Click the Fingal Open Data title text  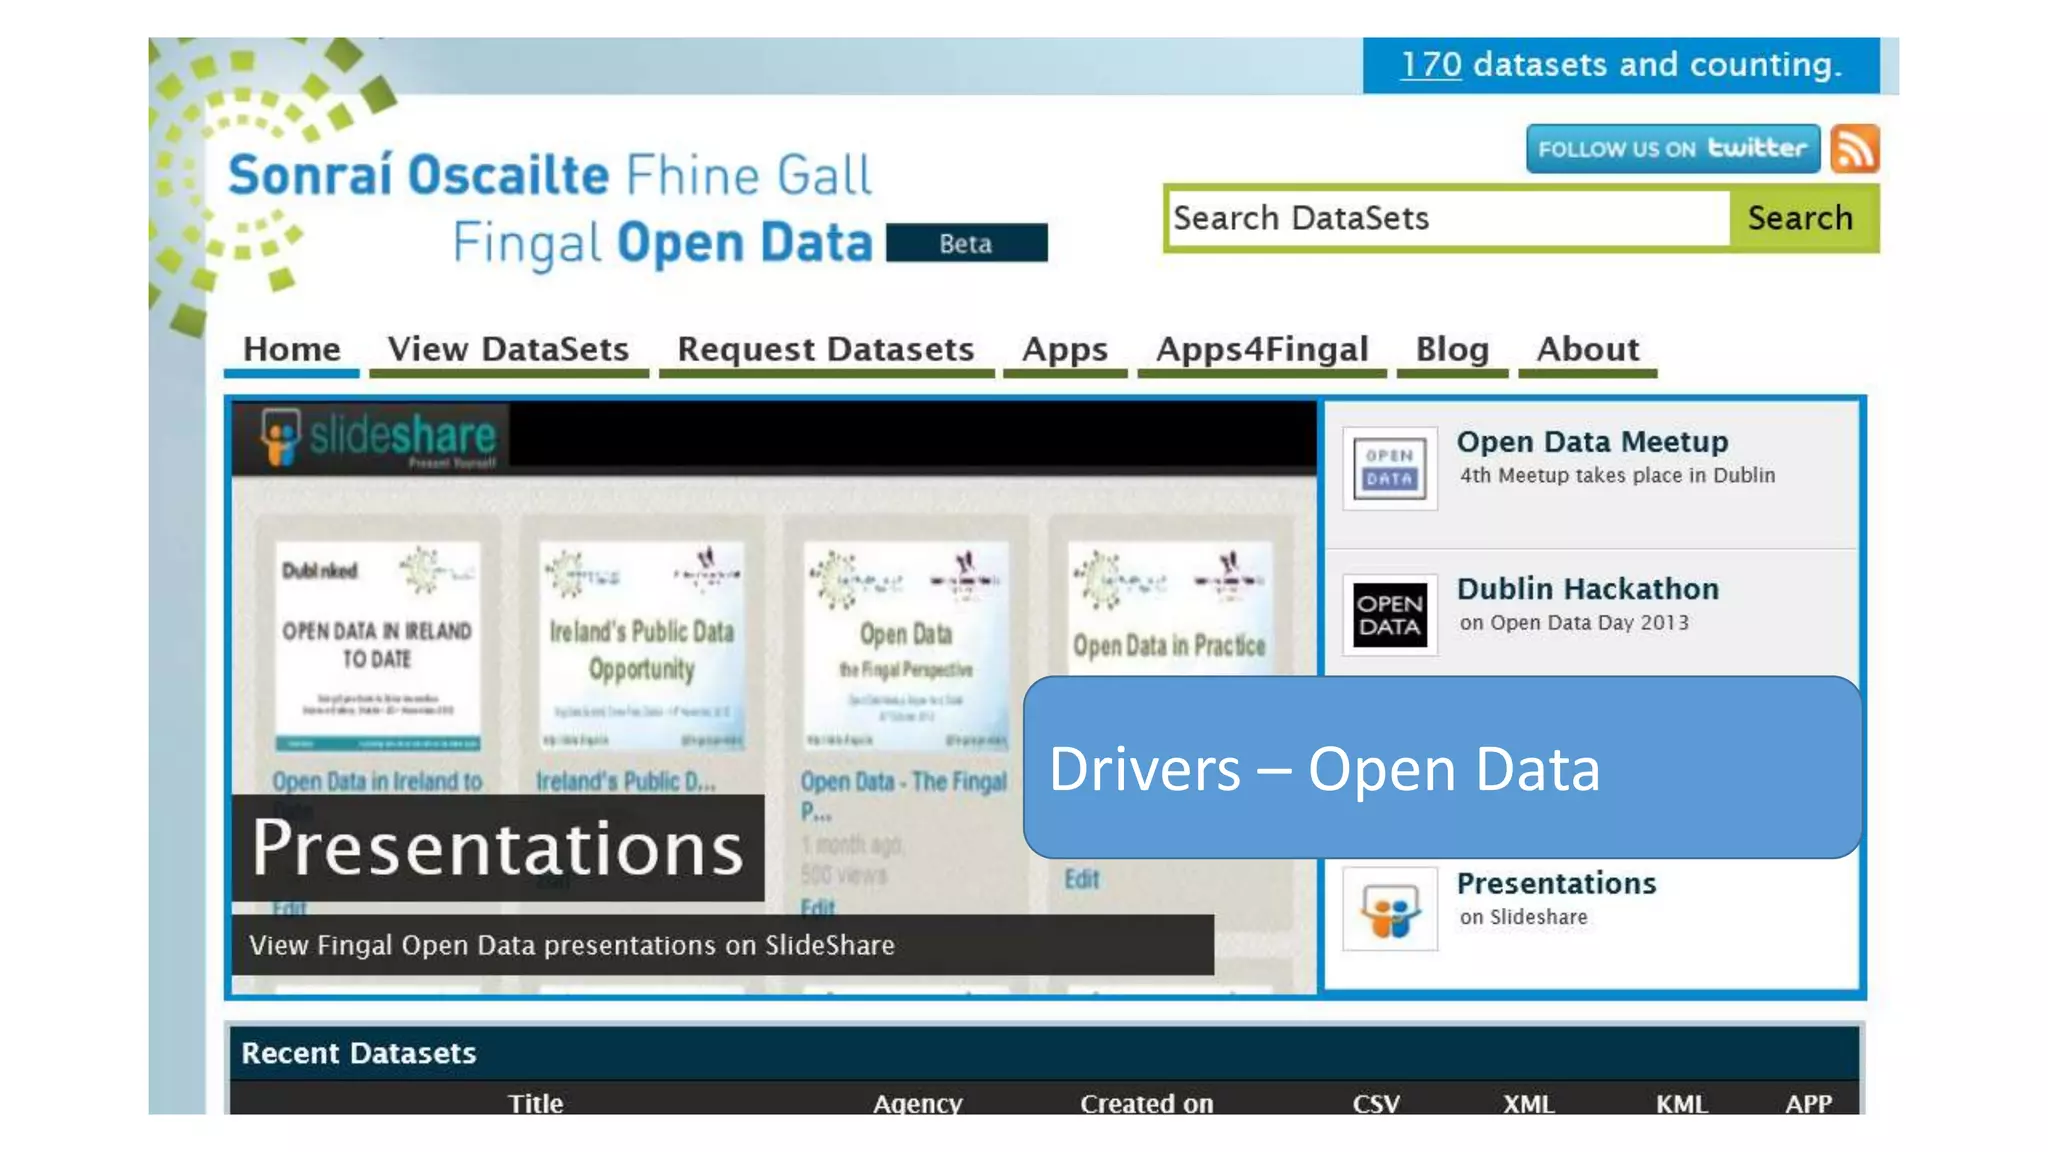(x=662, y=244)
